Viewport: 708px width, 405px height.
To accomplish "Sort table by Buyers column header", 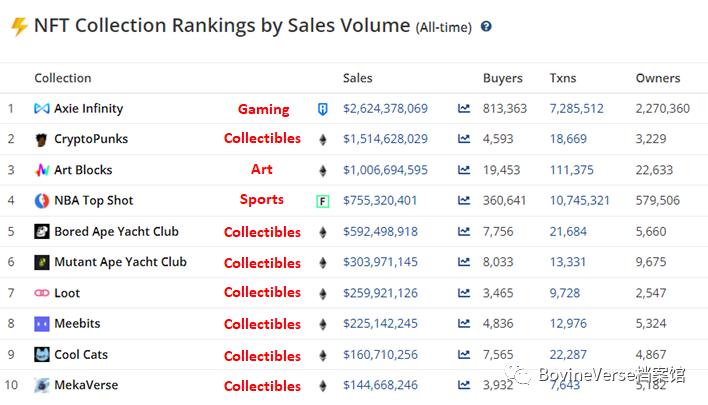I will 502,78.
